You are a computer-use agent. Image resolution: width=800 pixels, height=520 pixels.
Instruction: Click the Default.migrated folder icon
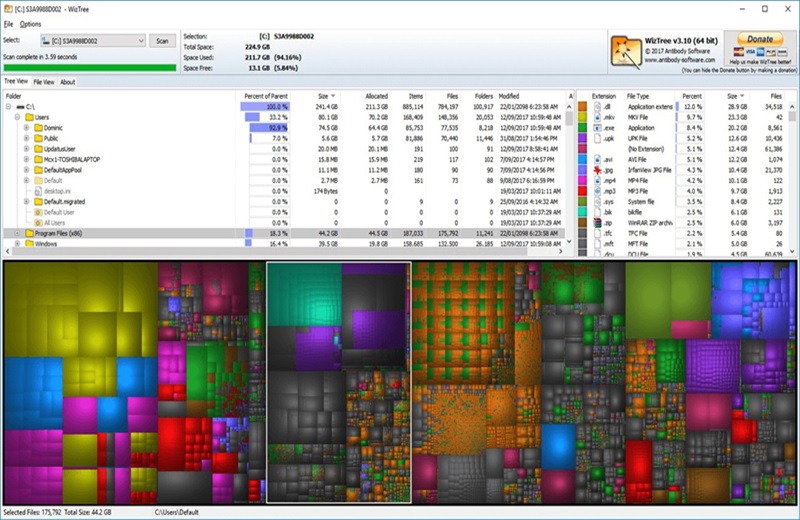pyautogui.click(x=38, y=202)
